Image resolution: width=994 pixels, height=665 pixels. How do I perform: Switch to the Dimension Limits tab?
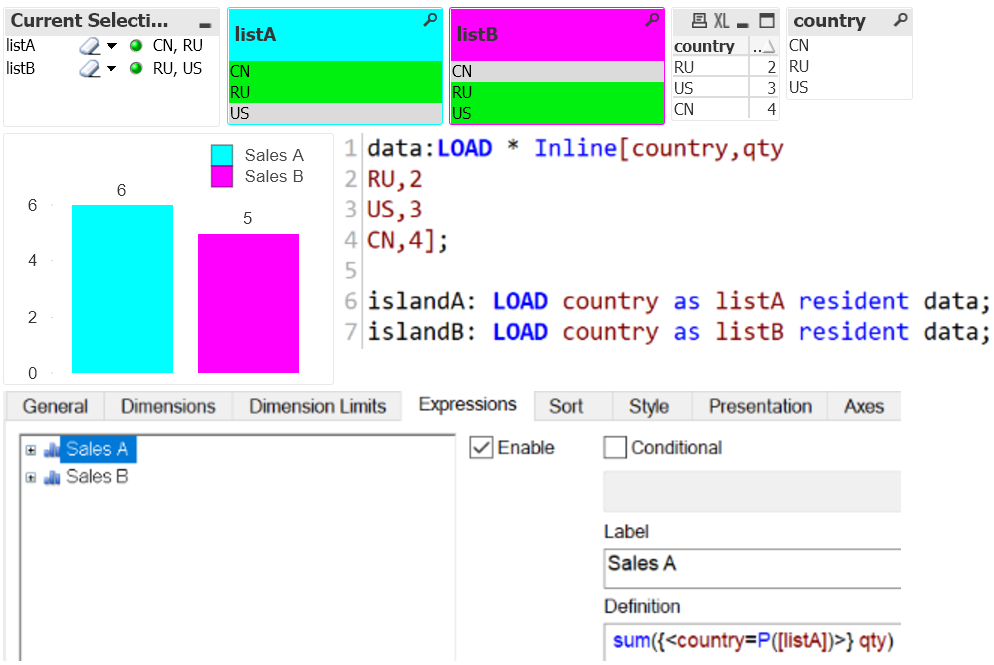pos(317,406)
